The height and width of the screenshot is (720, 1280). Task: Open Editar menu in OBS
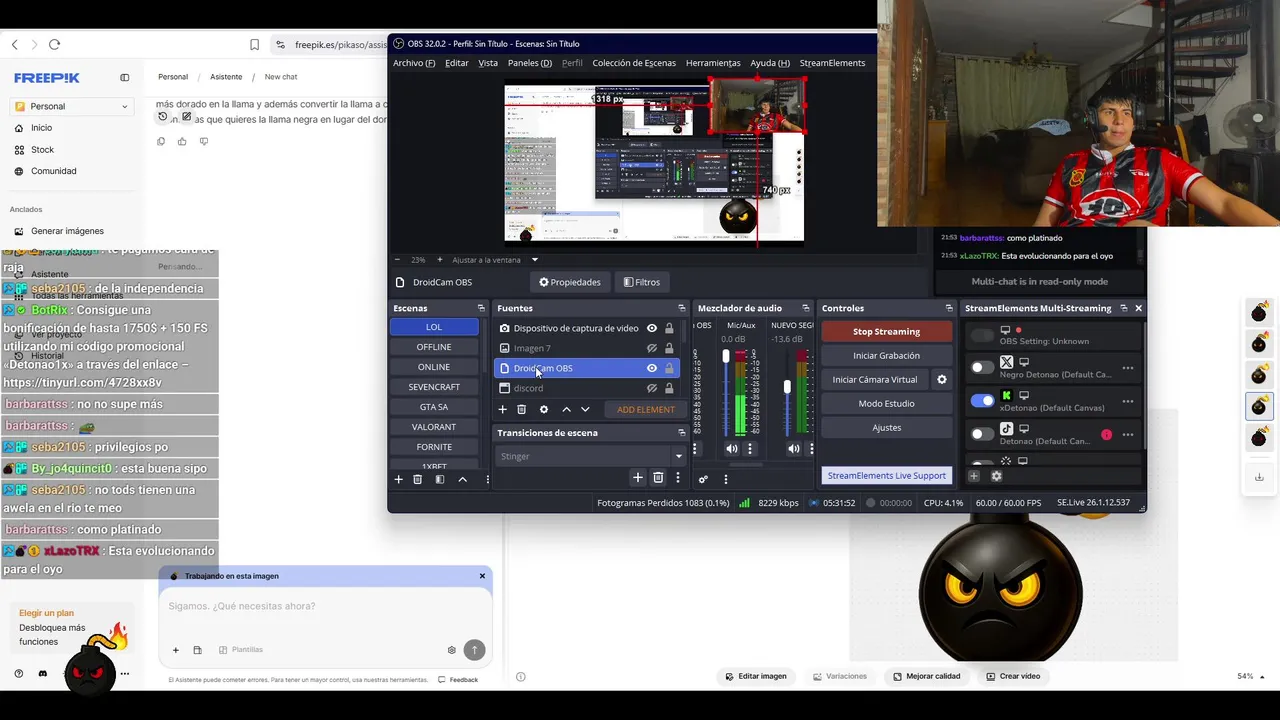pos(457,63)
